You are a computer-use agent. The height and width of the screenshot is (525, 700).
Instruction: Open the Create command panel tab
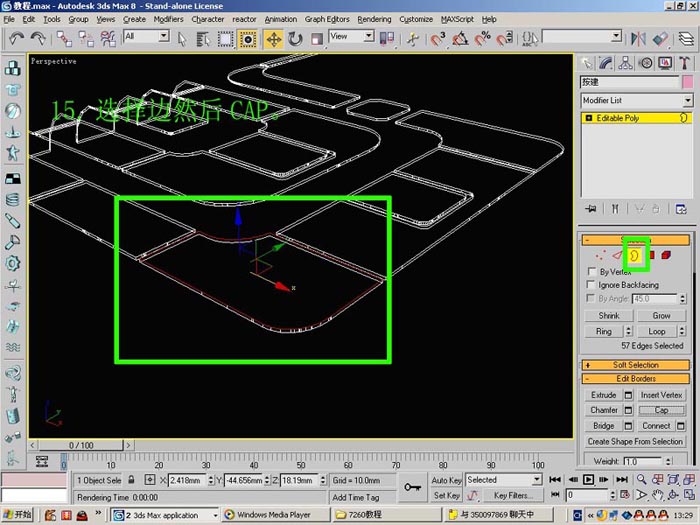click(x=587, y=63)
